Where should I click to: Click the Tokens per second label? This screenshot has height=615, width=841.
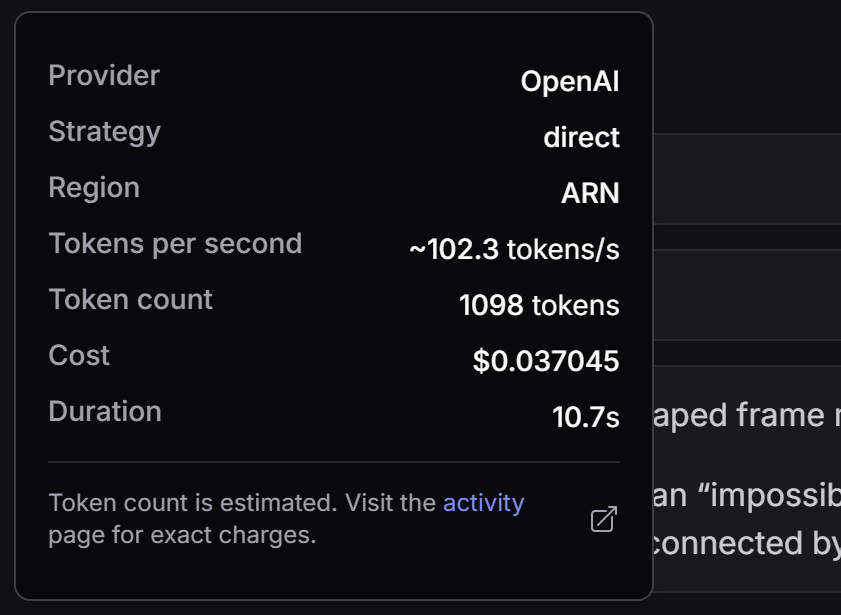(x=175, y=244)
